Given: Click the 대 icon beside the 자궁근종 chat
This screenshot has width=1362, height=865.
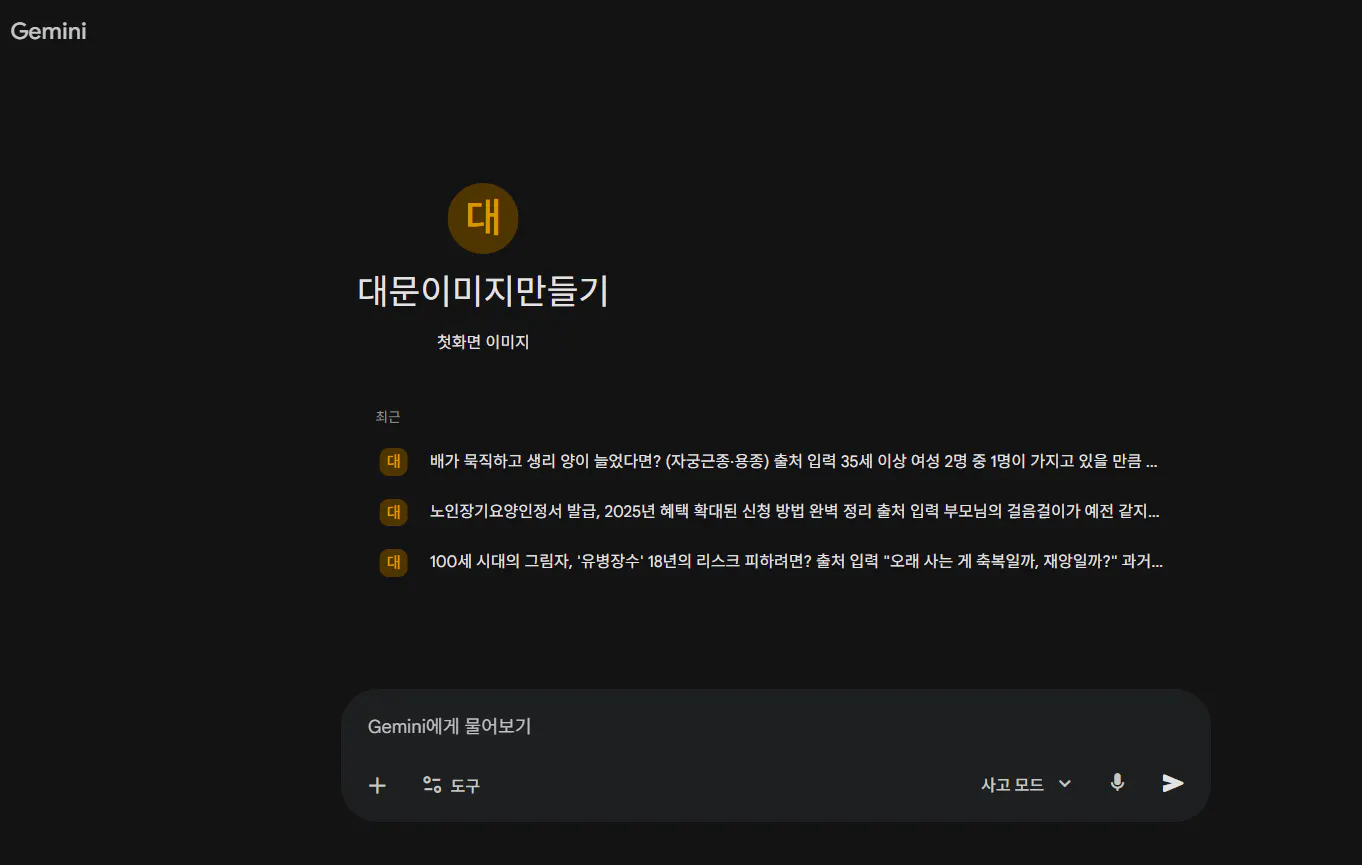Looking at the screenshot, I should click(393, 461).
